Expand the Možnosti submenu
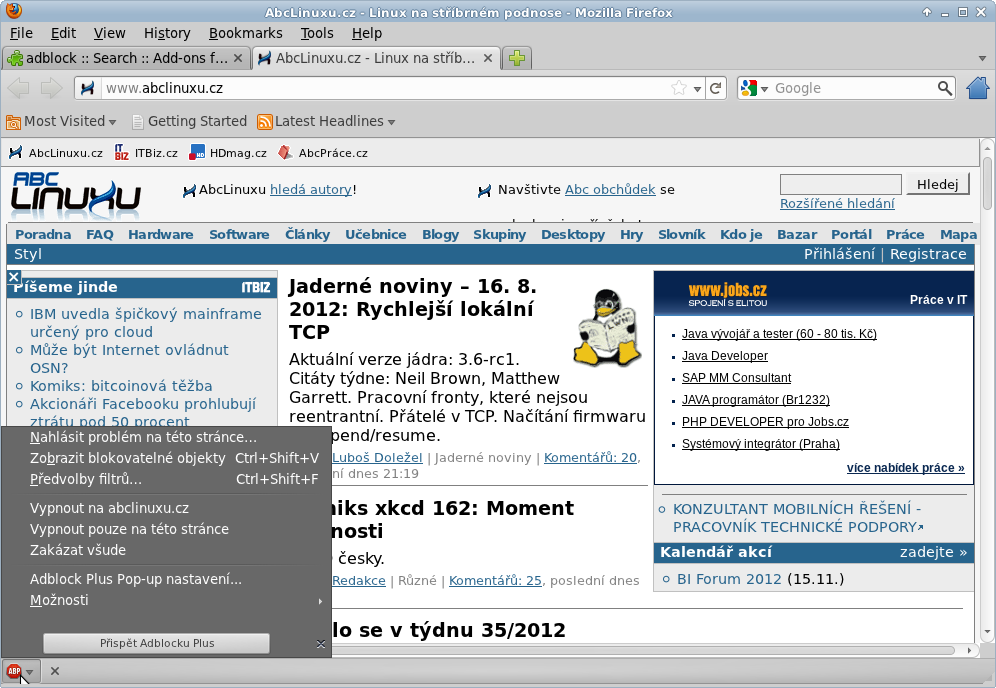996x688 pixels. [166, 600]
